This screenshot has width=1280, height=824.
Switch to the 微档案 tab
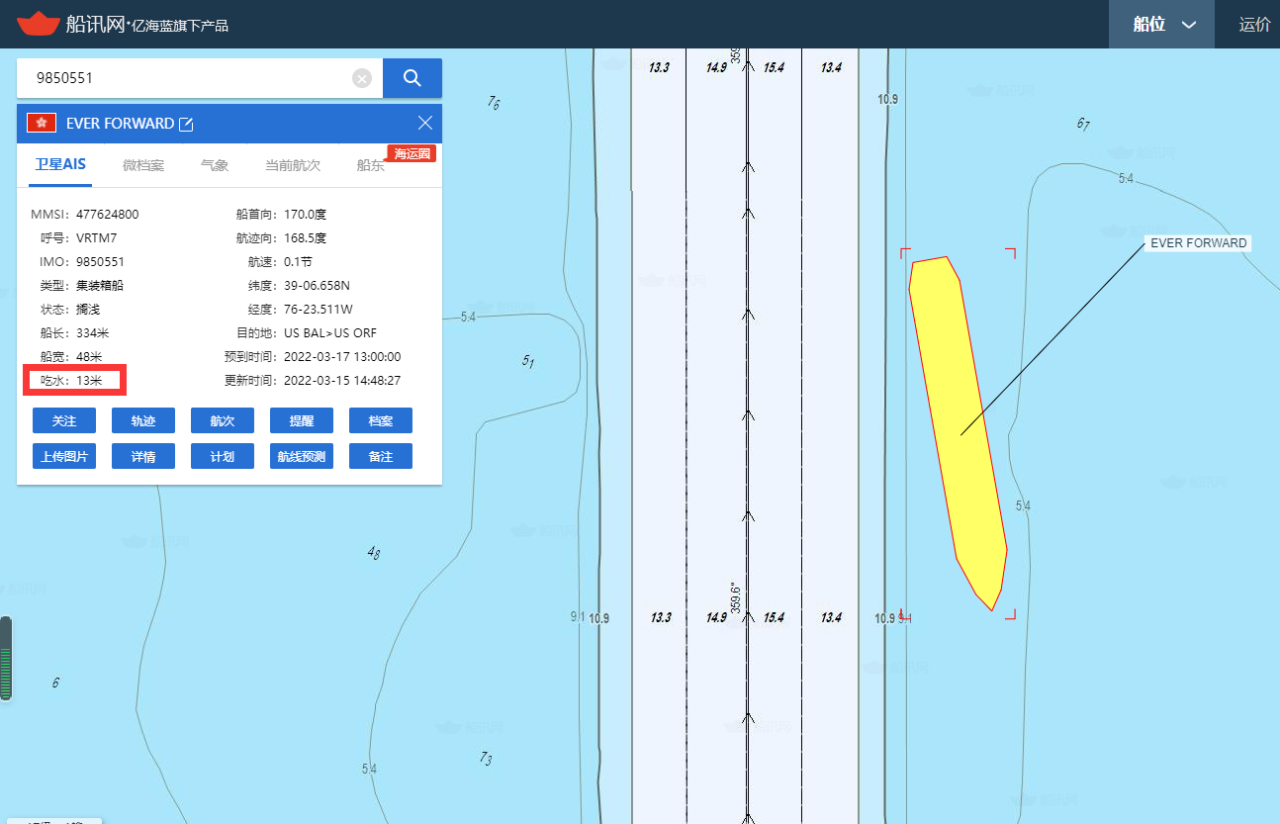[143, 165]
